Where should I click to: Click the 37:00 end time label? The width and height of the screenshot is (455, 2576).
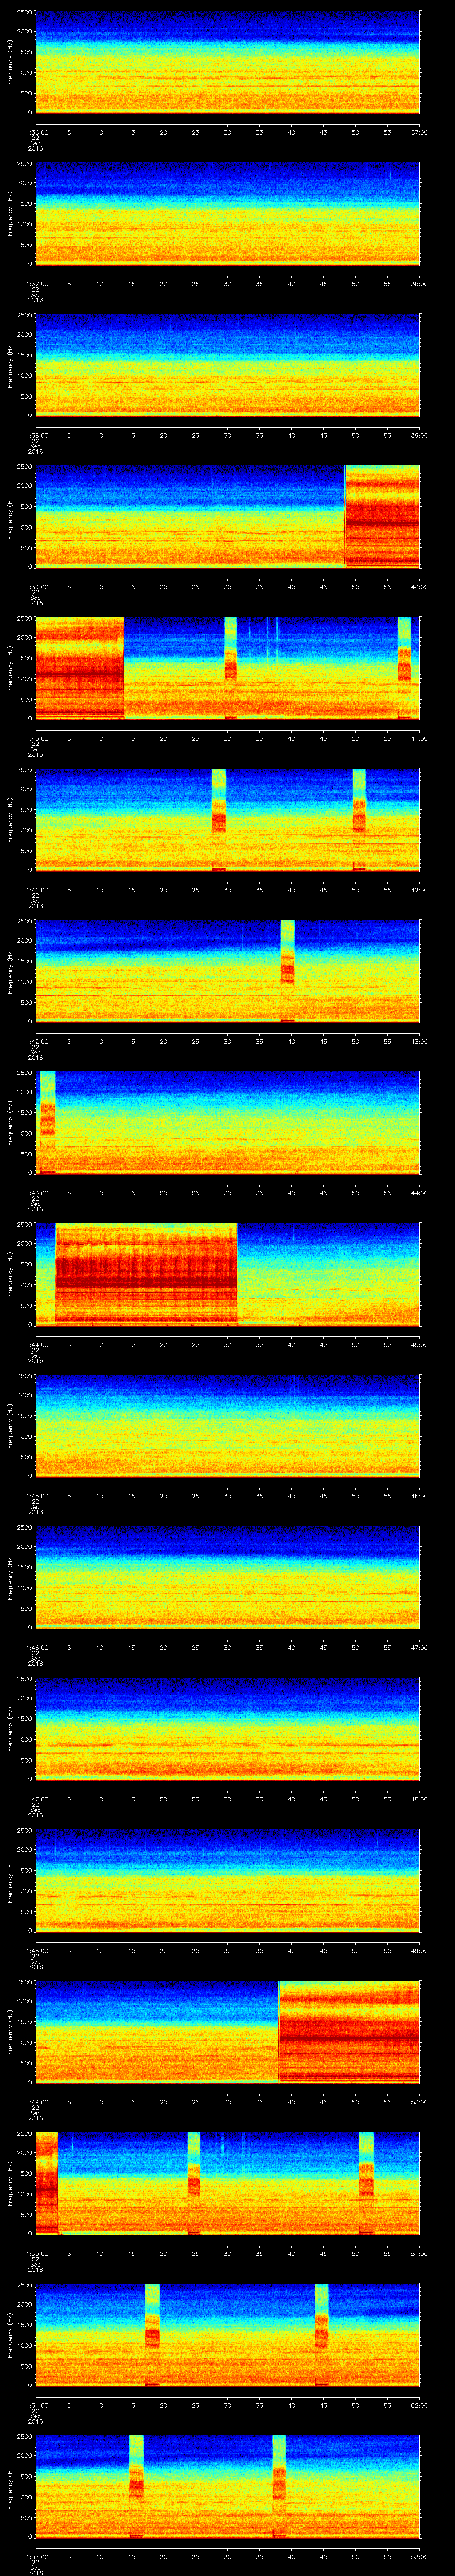[x=418, y=131]
